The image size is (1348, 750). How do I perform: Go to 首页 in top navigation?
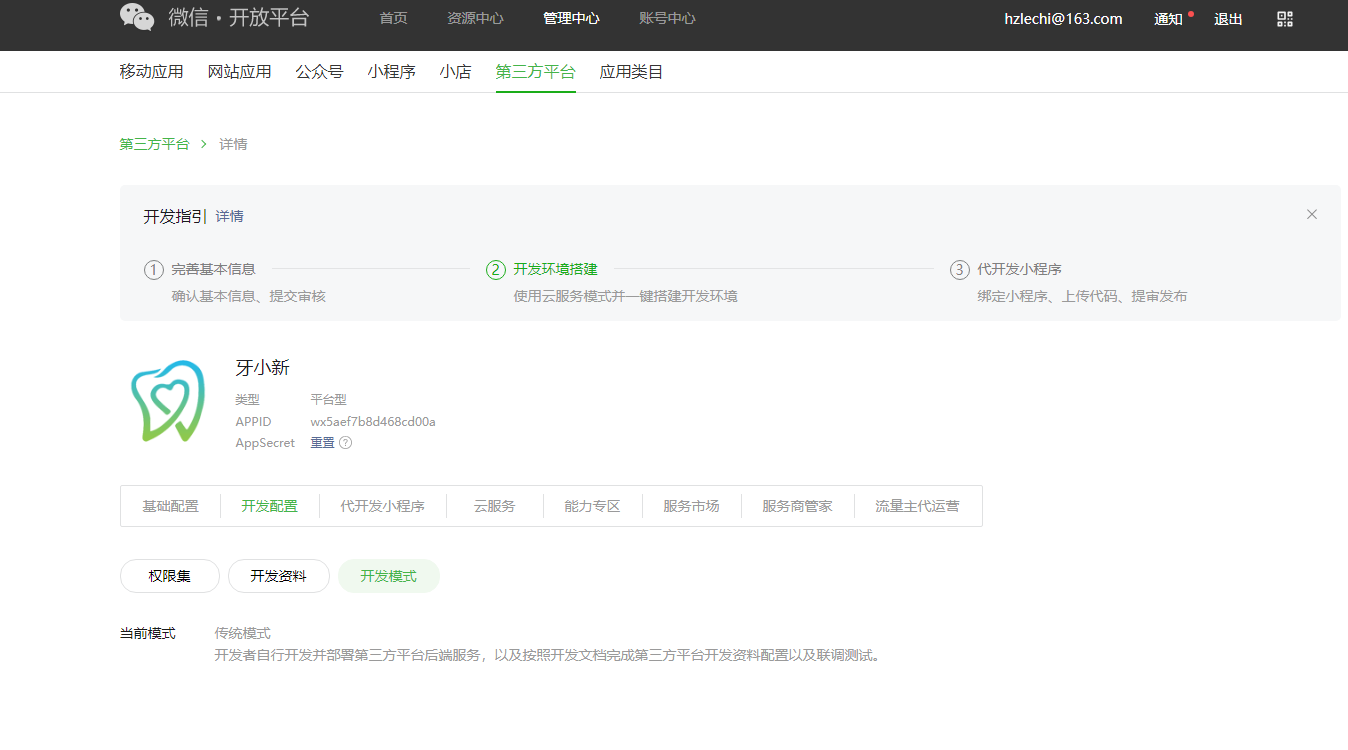(394, 18)
